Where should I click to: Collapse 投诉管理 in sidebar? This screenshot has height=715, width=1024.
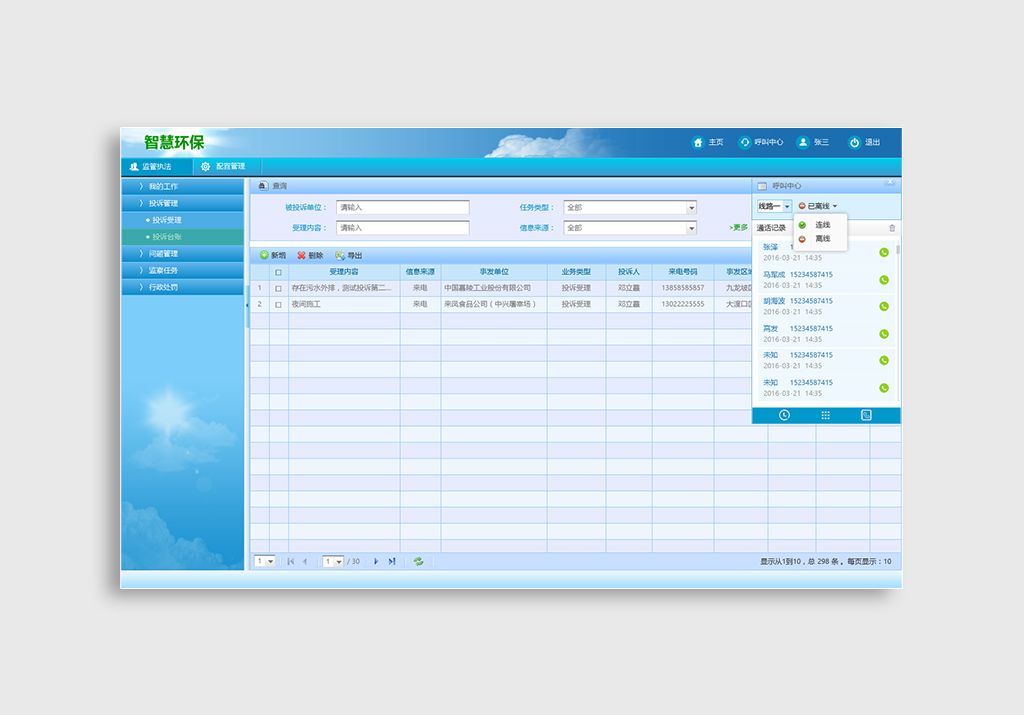pos(183,204)
